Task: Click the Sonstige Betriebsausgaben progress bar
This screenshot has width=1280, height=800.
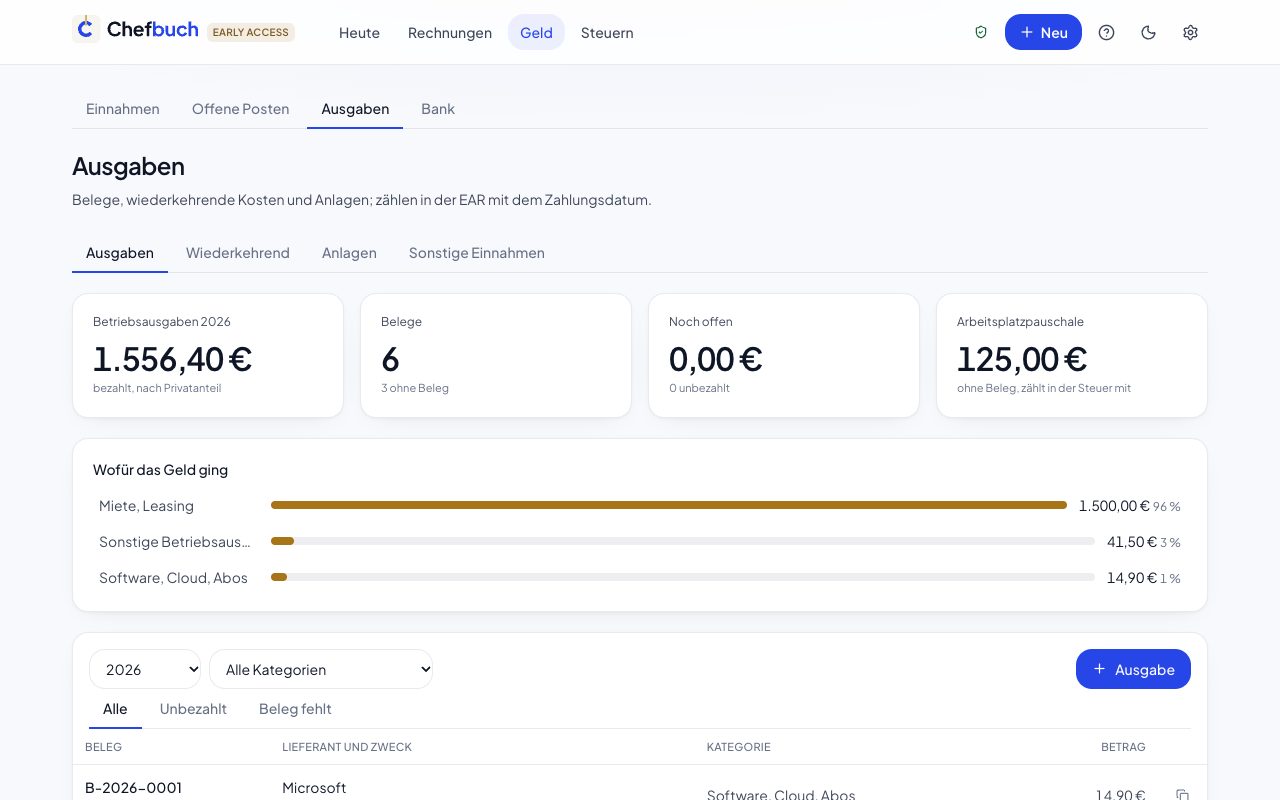Action: click(683, 542)
